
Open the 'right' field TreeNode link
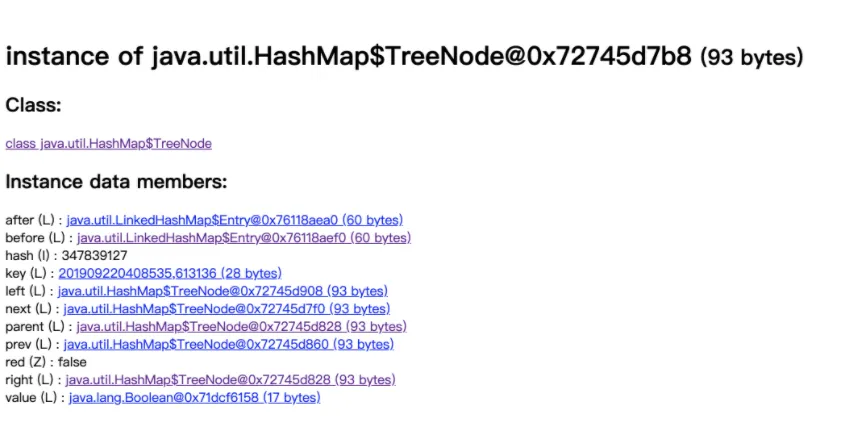click(x=230, y=380)
